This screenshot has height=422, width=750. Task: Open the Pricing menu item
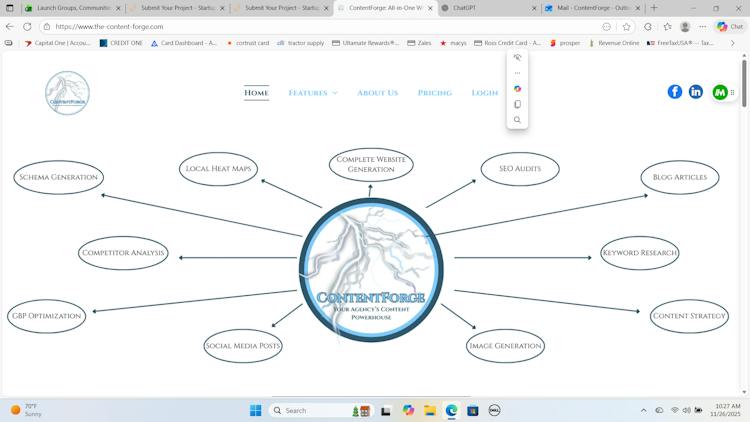click(434, 93)
